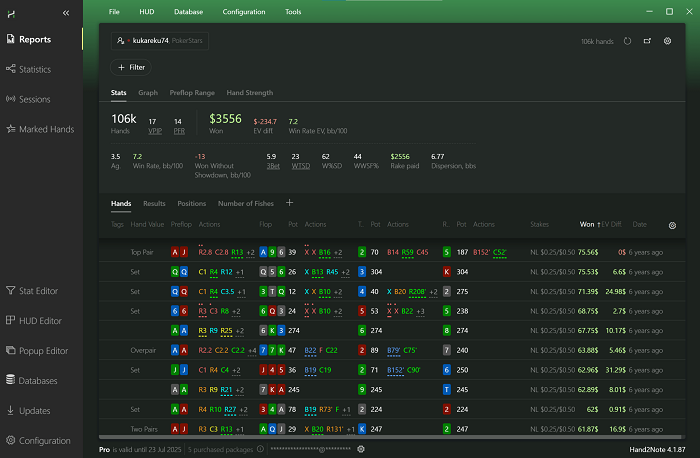Screen dimensions: 700x458
Task: Click the Filter button
Action: 132,67
